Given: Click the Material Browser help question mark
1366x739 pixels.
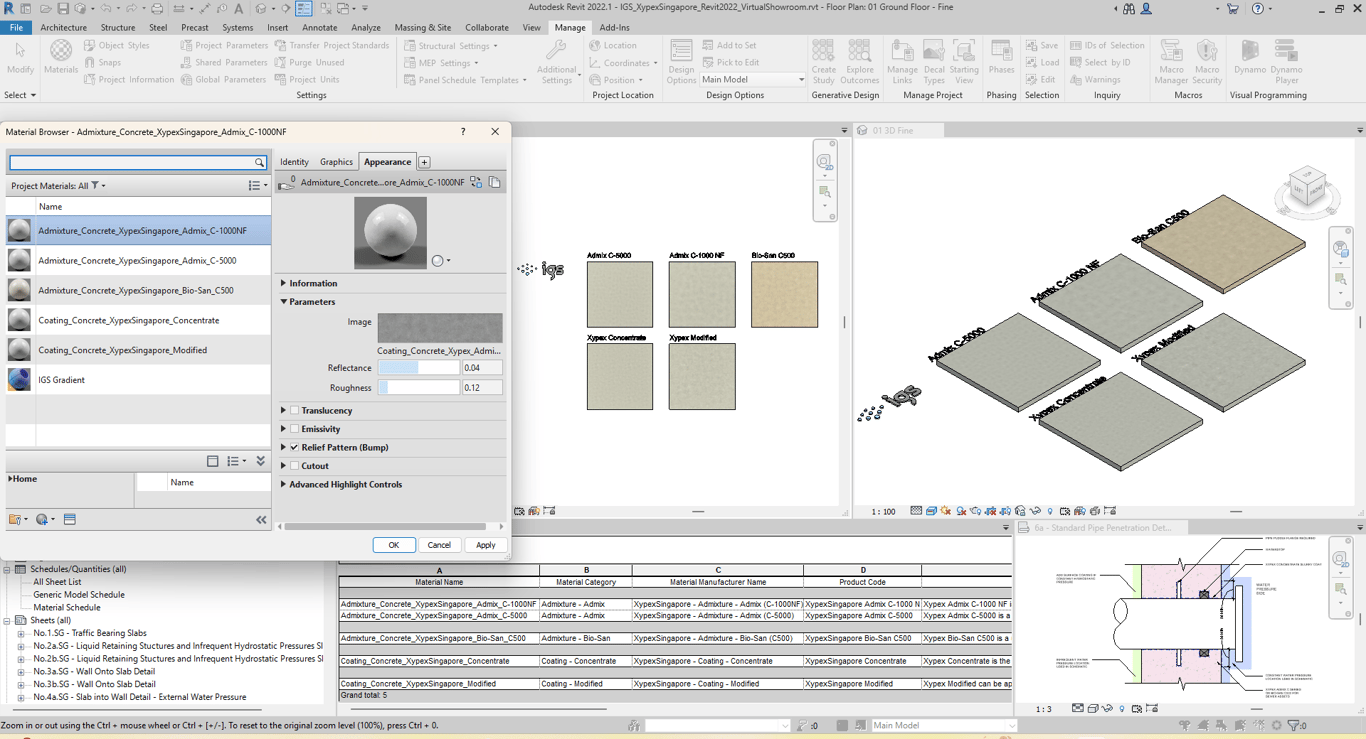Looking at the screenshot, I should tap(462, 131).
